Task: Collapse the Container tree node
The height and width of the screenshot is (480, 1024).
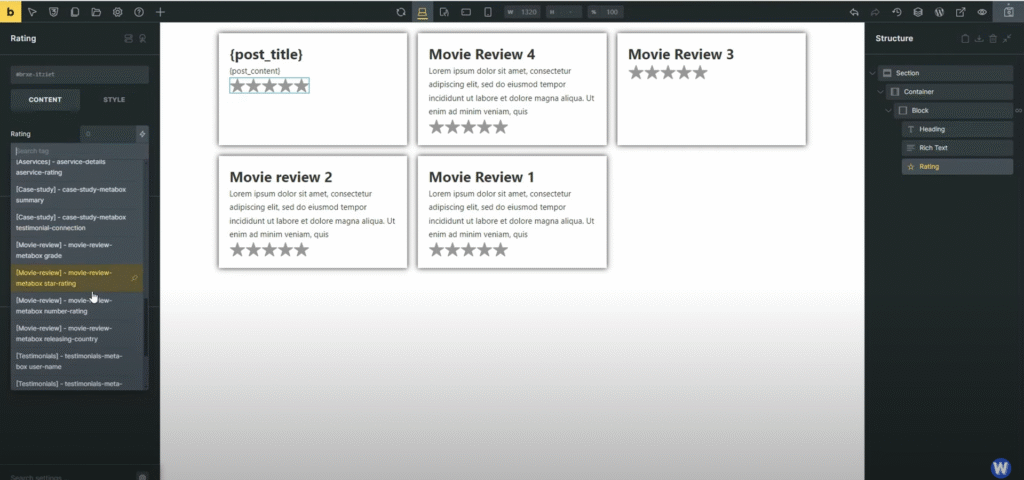Action: 880,92
